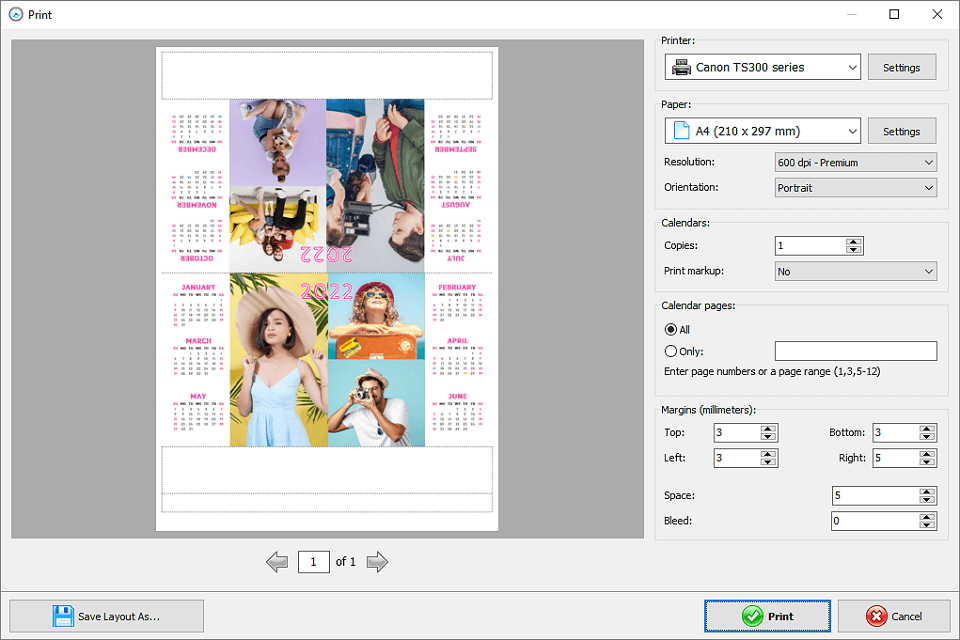
Task: Click the paper sheet icon in Paper combo
Action: coord(681,131)
